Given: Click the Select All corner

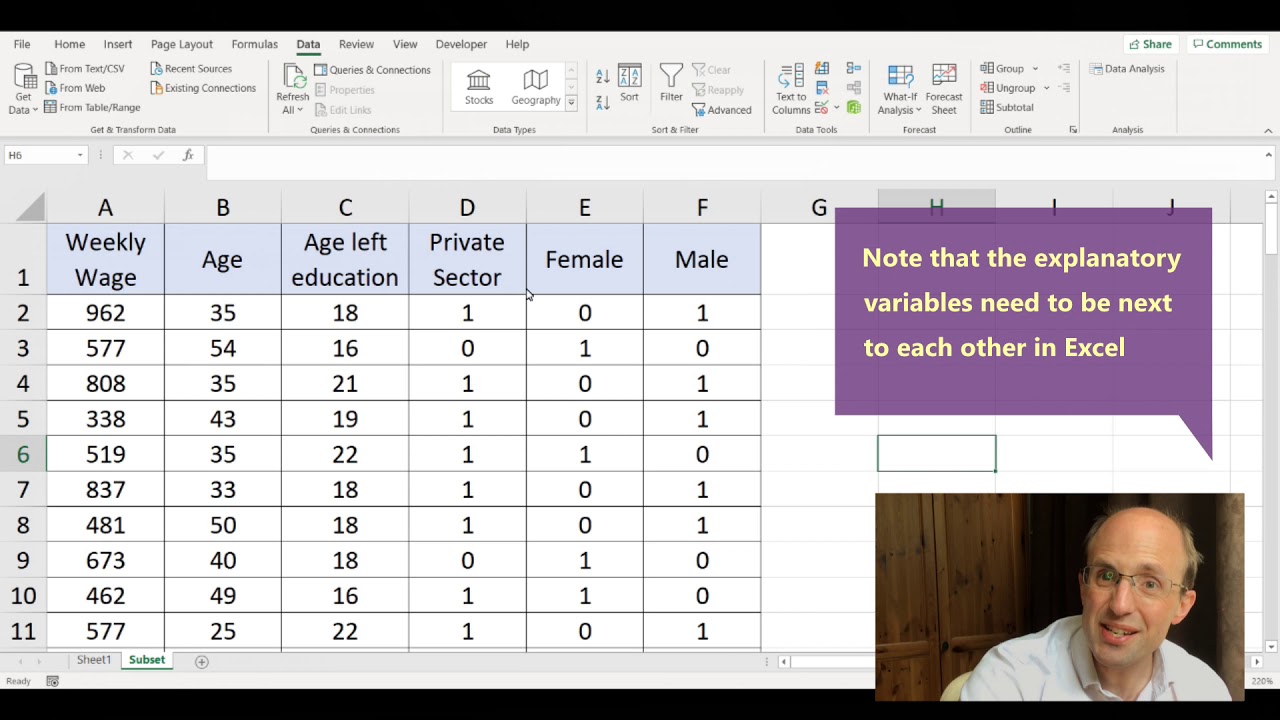Looking at the screenshot, I should [x=30, y=207].
